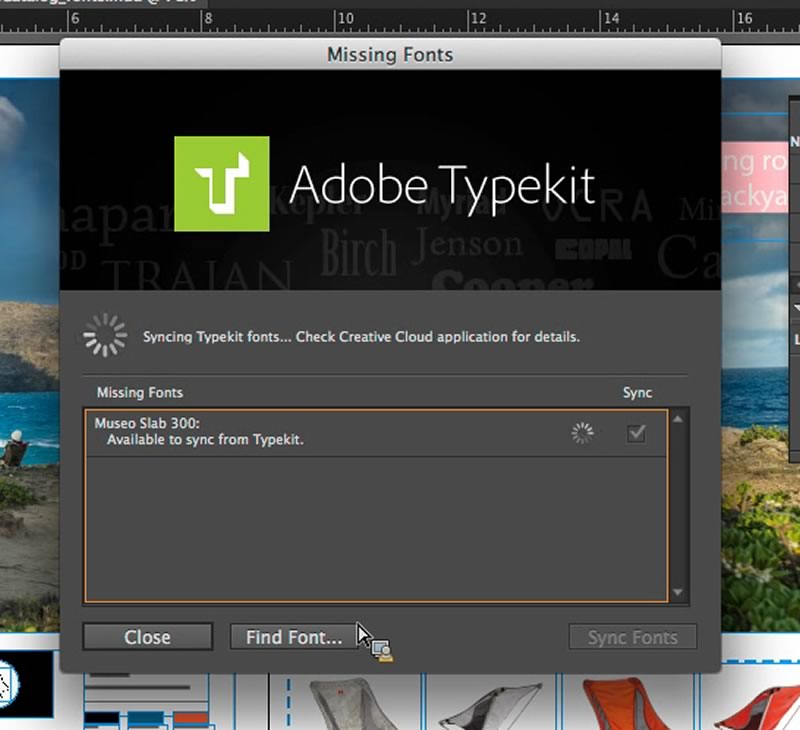
Task: Select the Museo Slab 300 font row
Action: 377,432
